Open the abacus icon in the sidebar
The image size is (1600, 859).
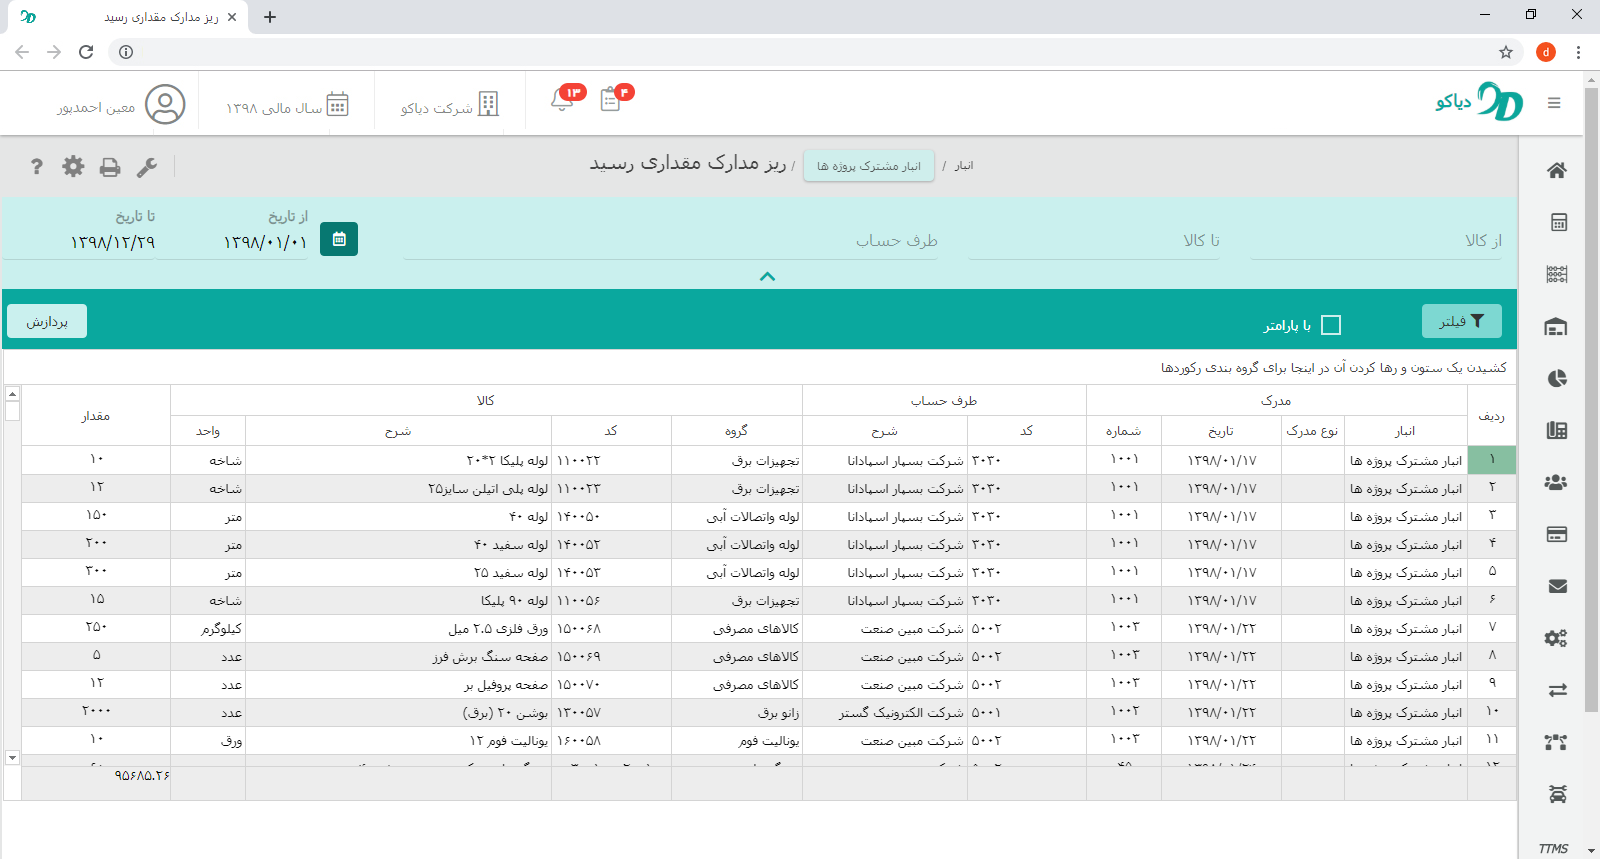point(1557,274)
